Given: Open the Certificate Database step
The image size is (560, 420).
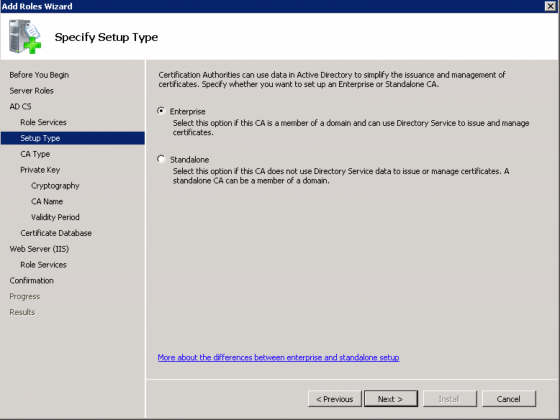Looking at the screenshot, I should coord(56,233).
